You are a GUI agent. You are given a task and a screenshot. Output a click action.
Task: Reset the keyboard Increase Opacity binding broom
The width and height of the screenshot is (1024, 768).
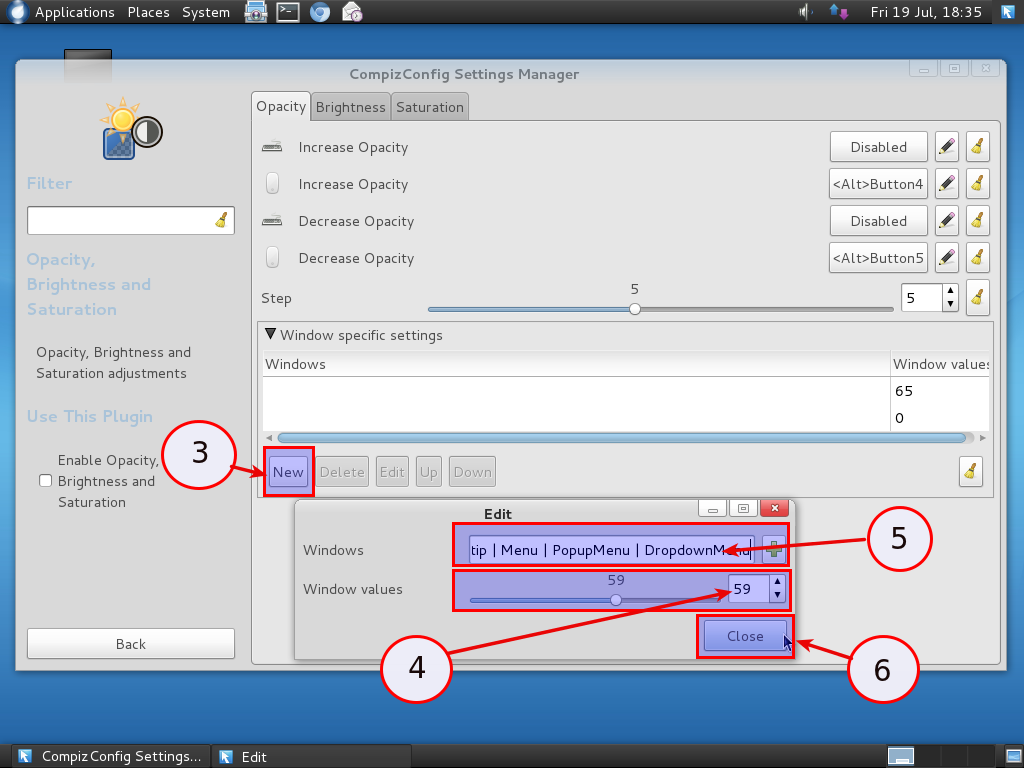[x=977, y=147]
